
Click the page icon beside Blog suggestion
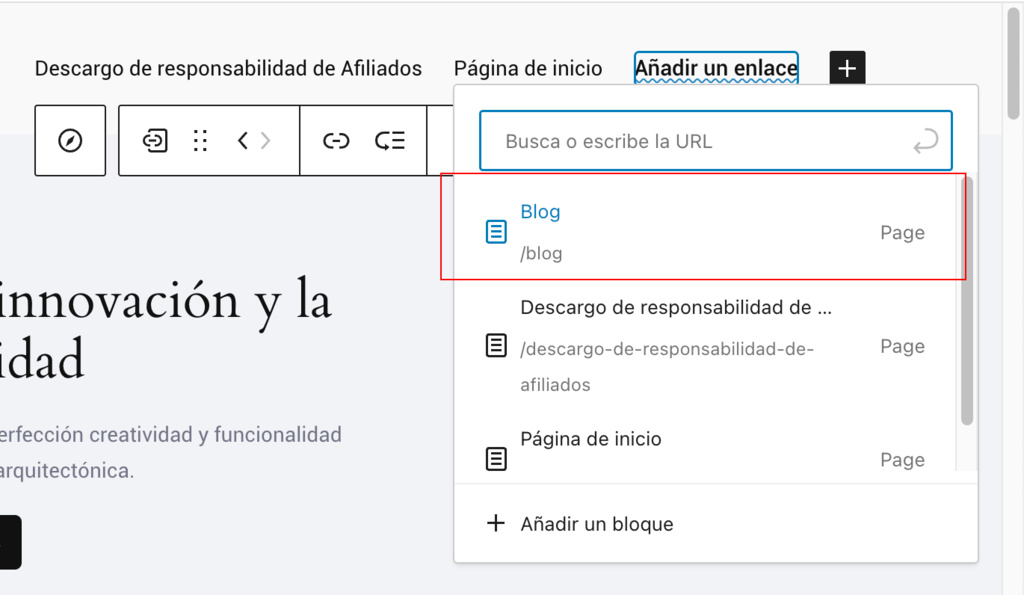click(x=496, y=231)
